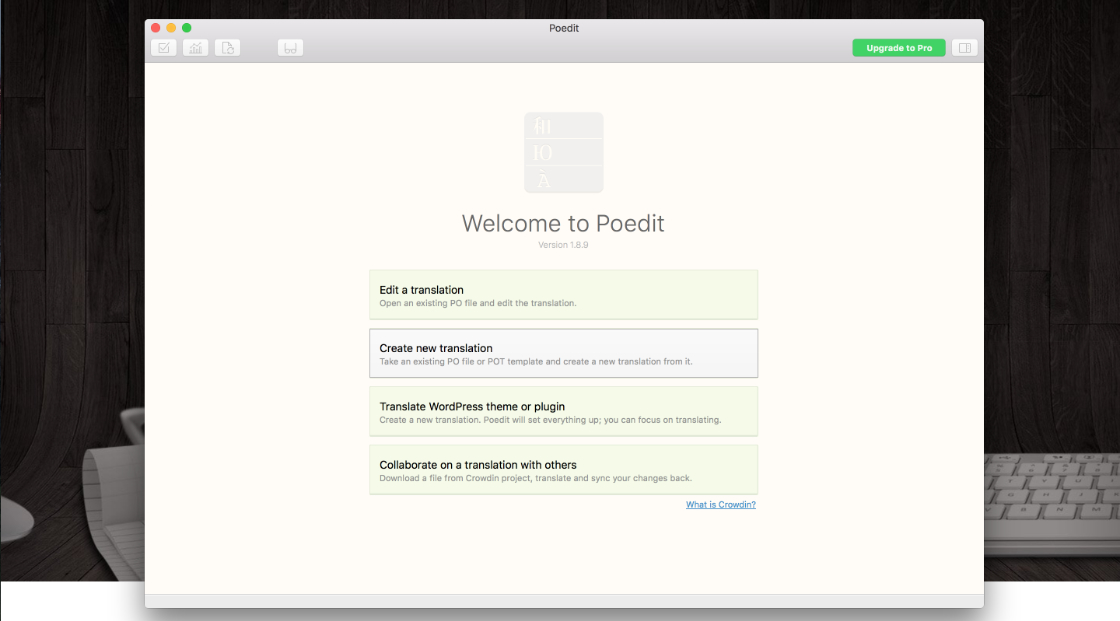Choose Edit a translation
The image size is (1120, 621).
[x=564, y=294]
